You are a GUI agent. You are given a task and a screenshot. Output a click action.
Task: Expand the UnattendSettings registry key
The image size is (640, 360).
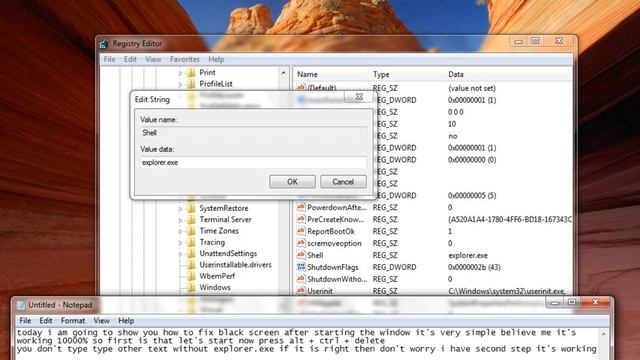[180, 254]
